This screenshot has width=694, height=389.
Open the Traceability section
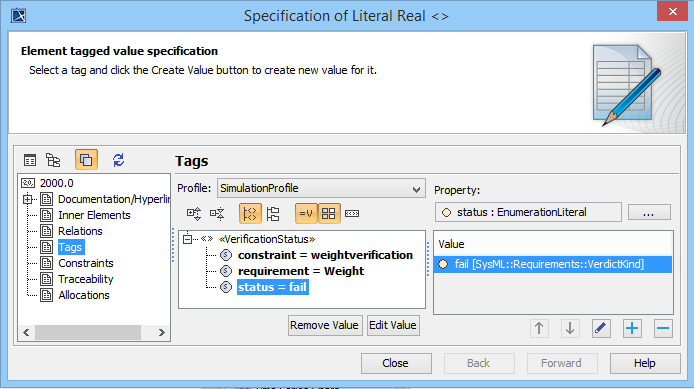pyautogui.click(x=86, y=279)
